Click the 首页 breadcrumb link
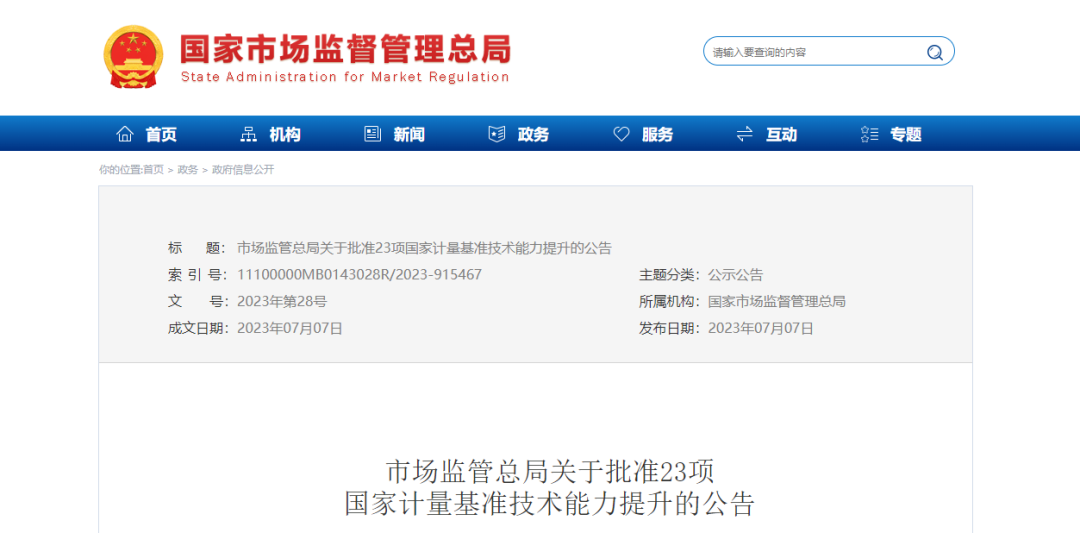This screenshot has height=533, width=1080. click(x=153, y=170)
